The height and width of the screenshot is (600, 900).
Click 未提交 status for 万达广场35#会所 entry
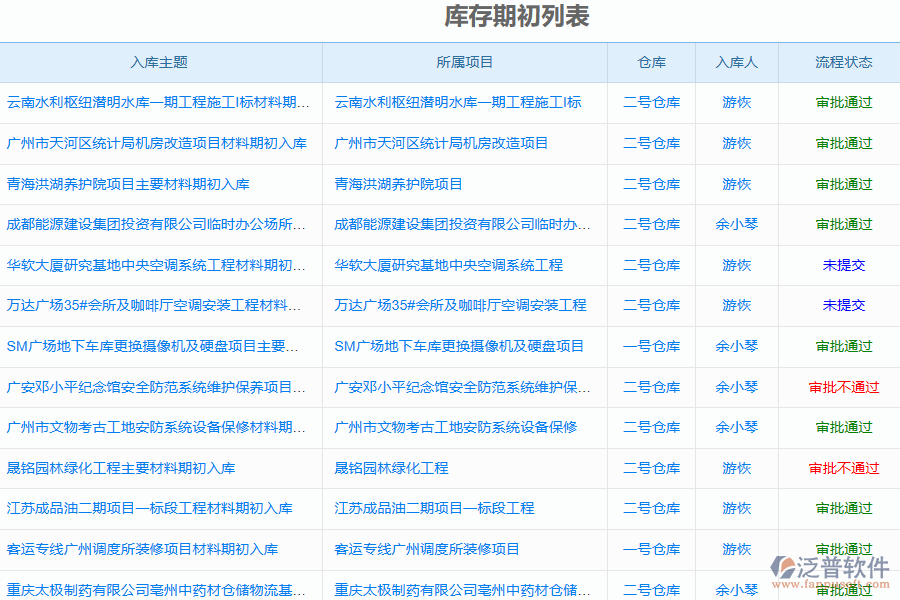[x=839, y=306]
